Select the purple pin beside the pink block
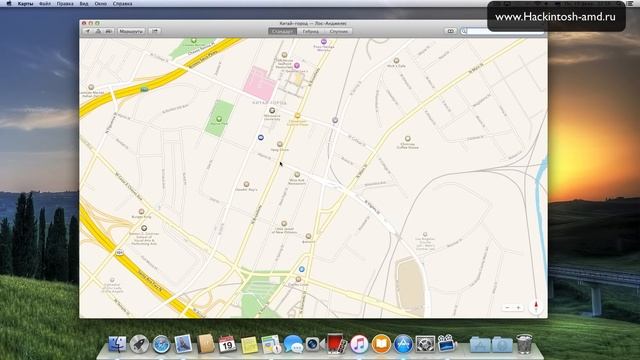The image size is (640, 360). (297, 65)
